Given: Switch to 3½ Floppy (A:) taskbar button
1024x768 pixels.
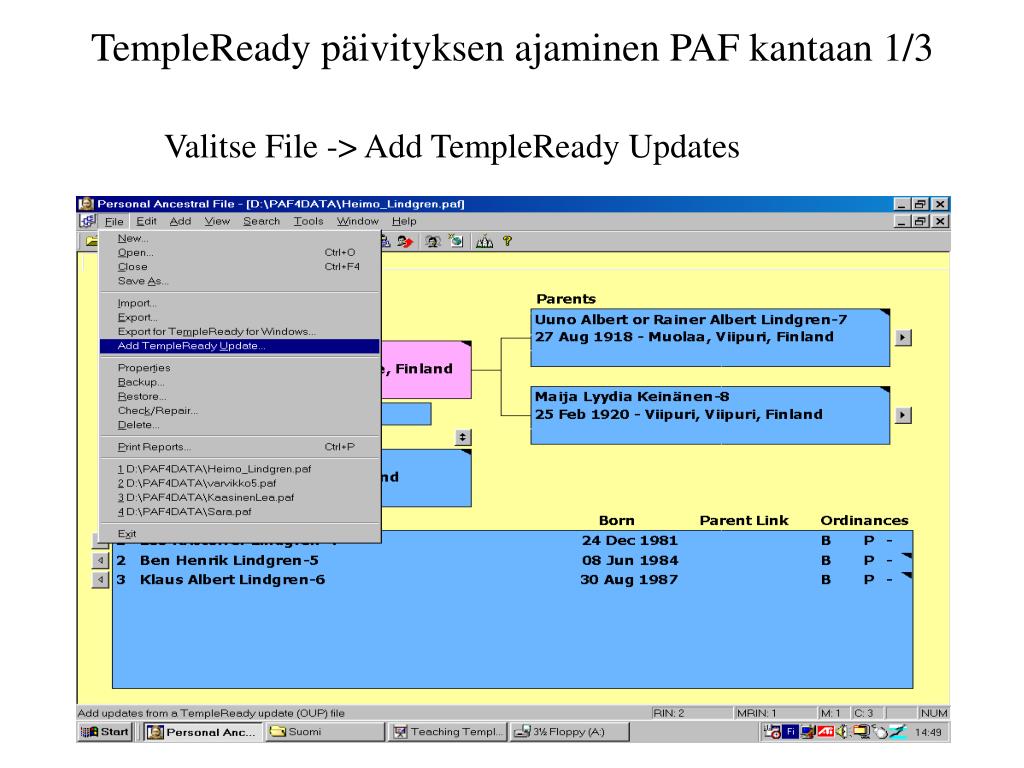Looking at the screenshot, I should tap(569, 731).
